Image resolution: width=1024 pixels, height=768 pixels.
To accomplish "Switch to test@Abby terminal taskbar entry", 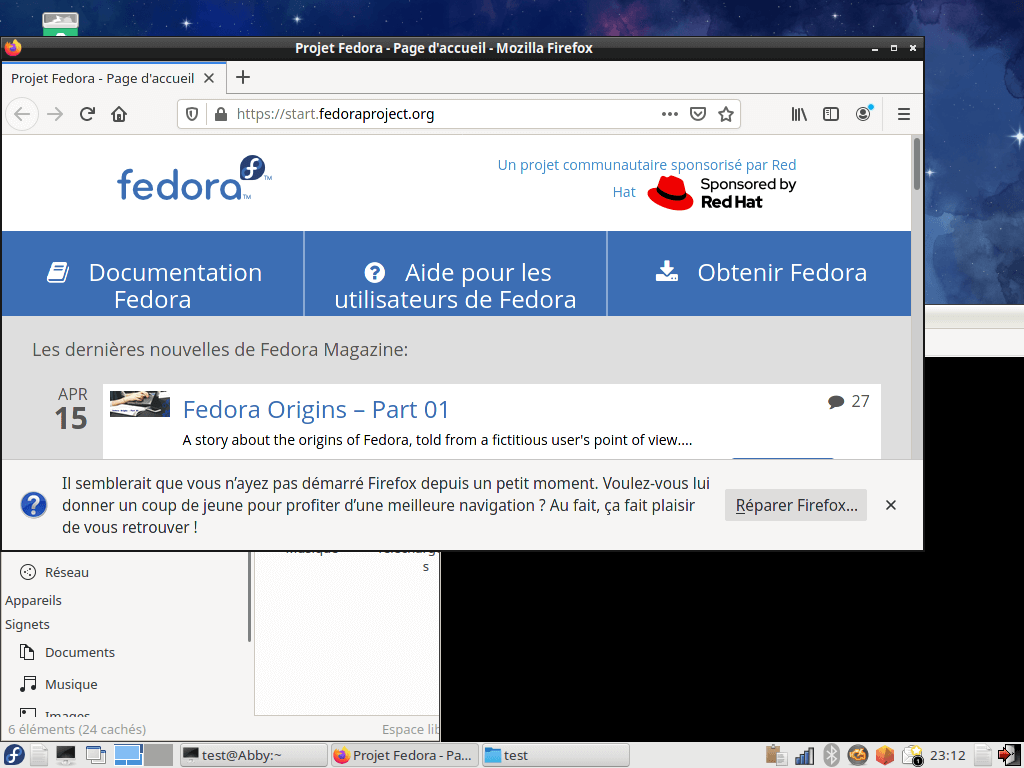I will tap(253, 755).
